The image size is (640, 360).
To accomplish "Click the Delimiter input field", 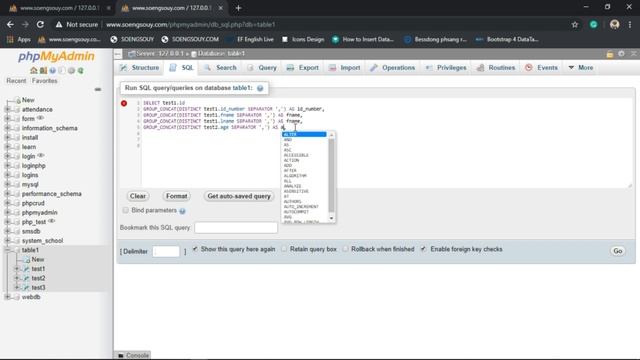I will pyautogui.click(x=166, y=251).
